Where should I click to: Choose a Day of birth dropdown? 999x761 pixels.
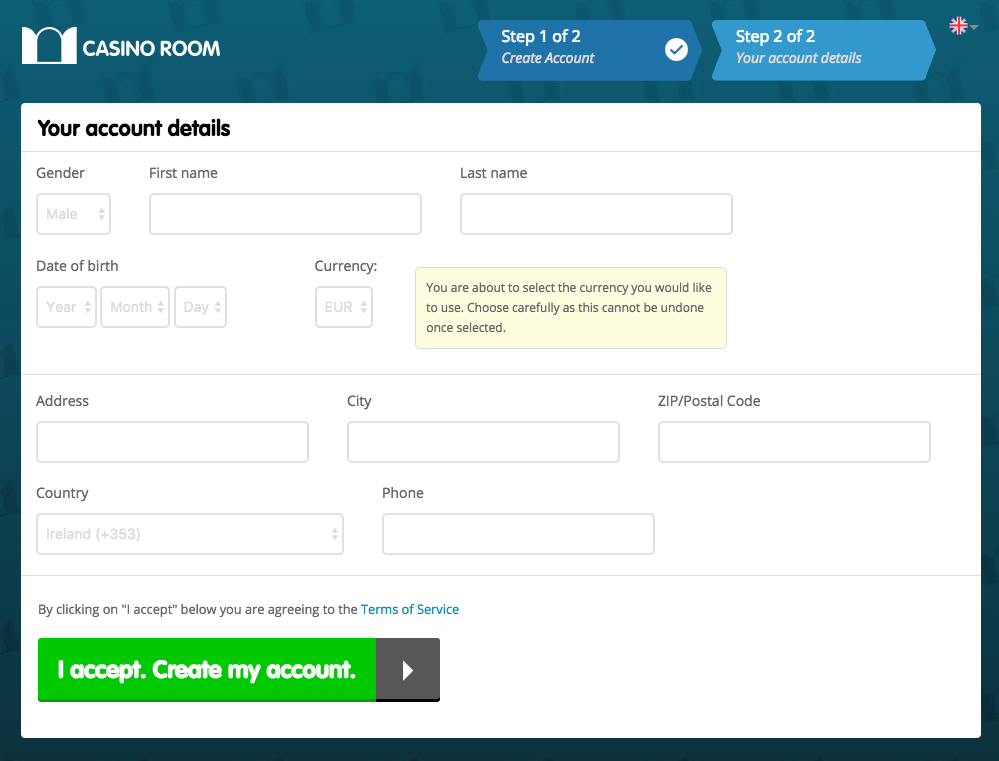click(200, 307)
